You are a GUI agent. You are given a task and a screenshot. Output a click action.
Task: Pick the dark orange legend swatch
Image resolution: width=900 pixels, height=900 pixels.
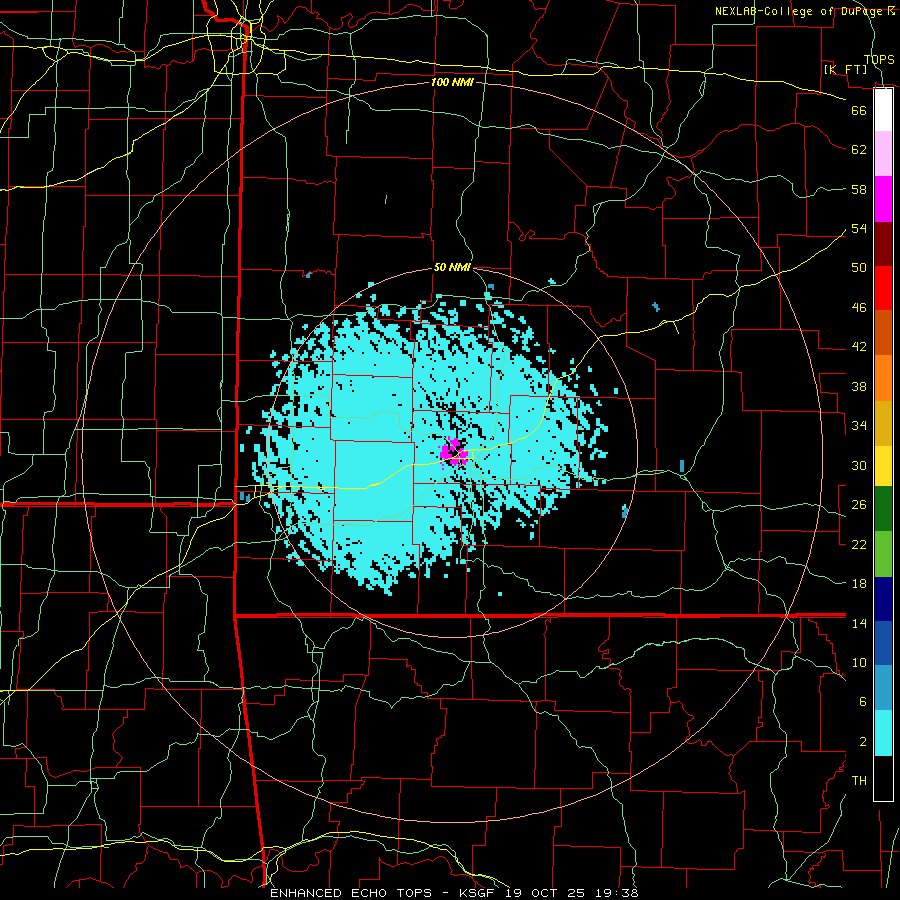click(x=883, y=333)
